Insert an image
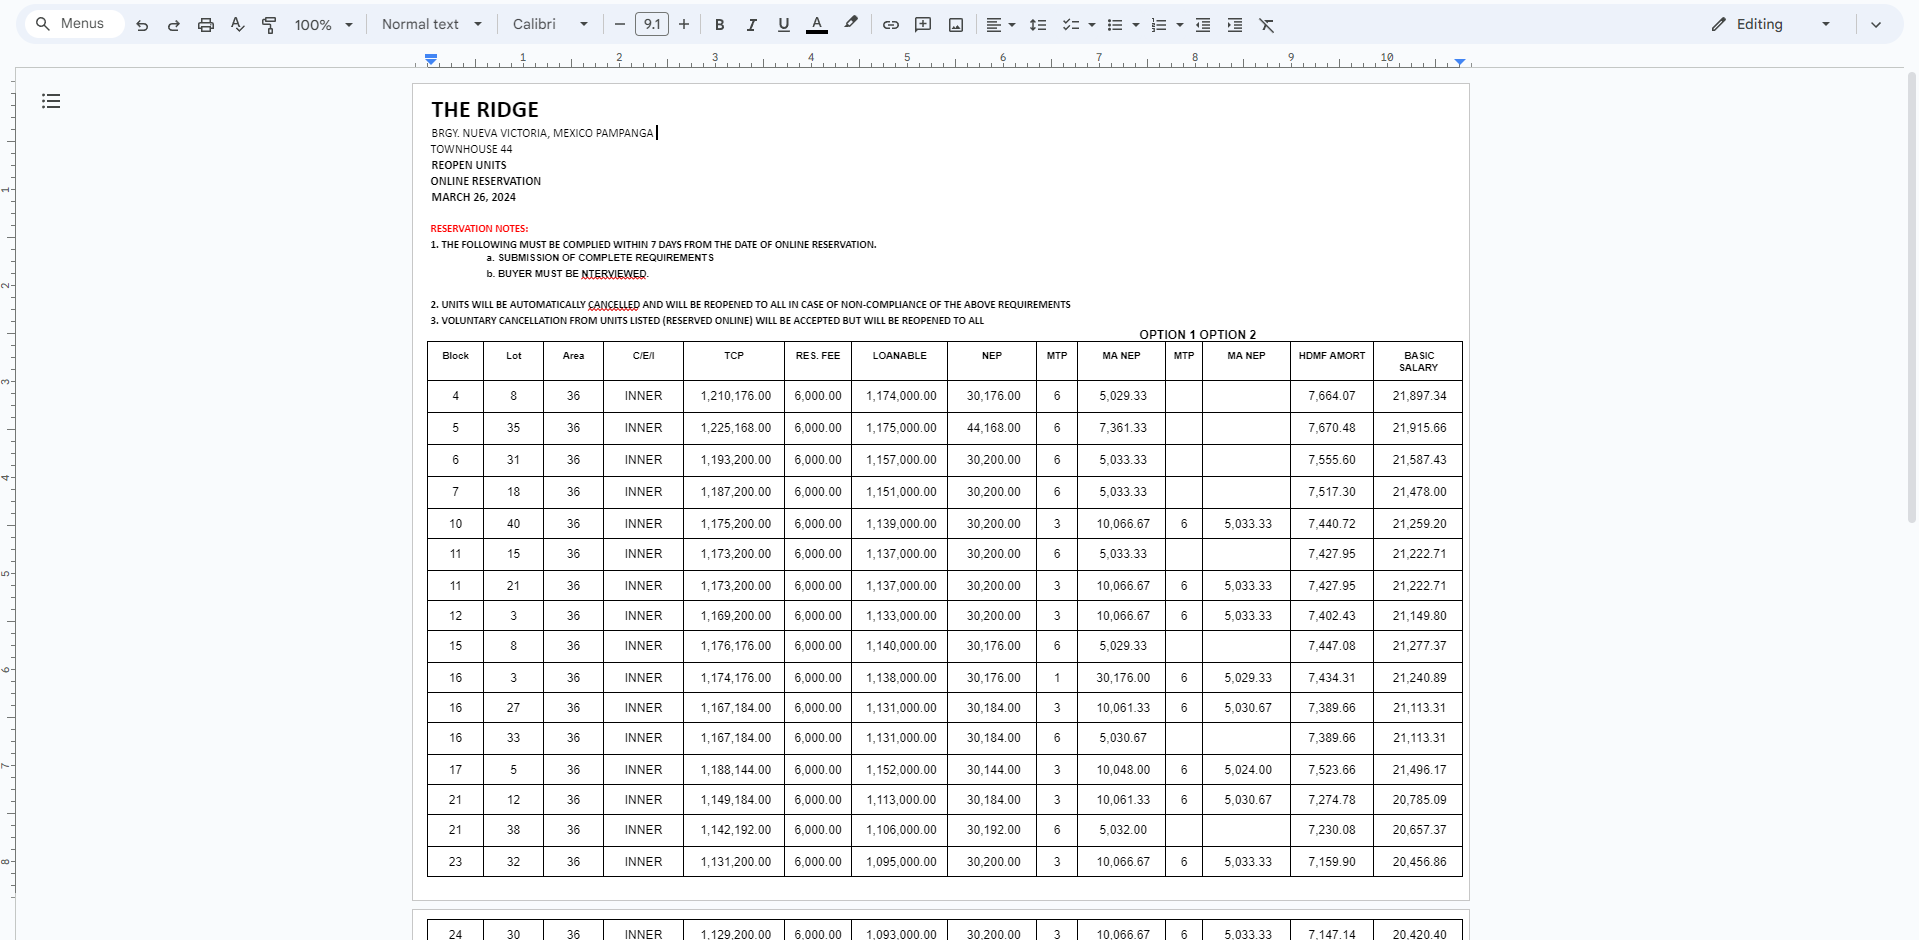The image size is (1919, 940). [956, 25]
